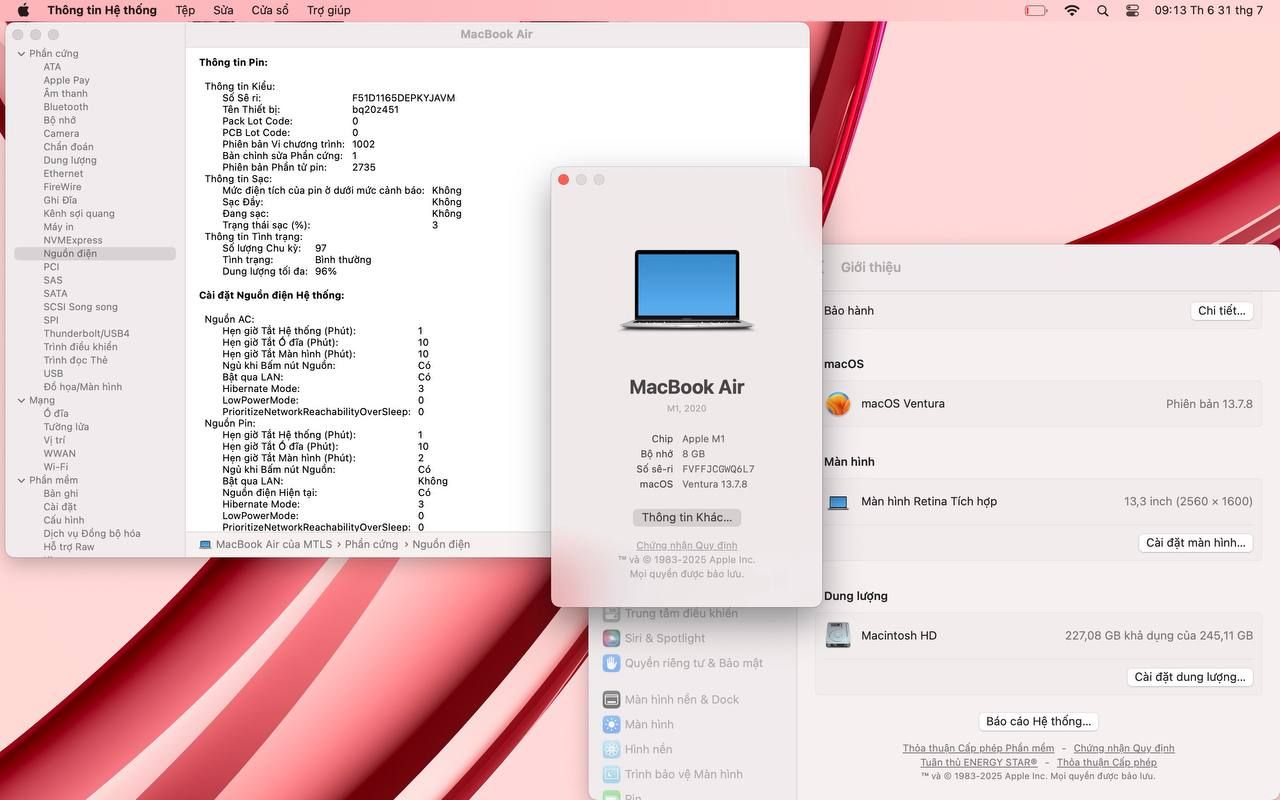The width and height of the screenshot is (1280, 800).
Task: Click the Thông tin Khác... button
Action: pyautogui.click(x=687, y=518)
